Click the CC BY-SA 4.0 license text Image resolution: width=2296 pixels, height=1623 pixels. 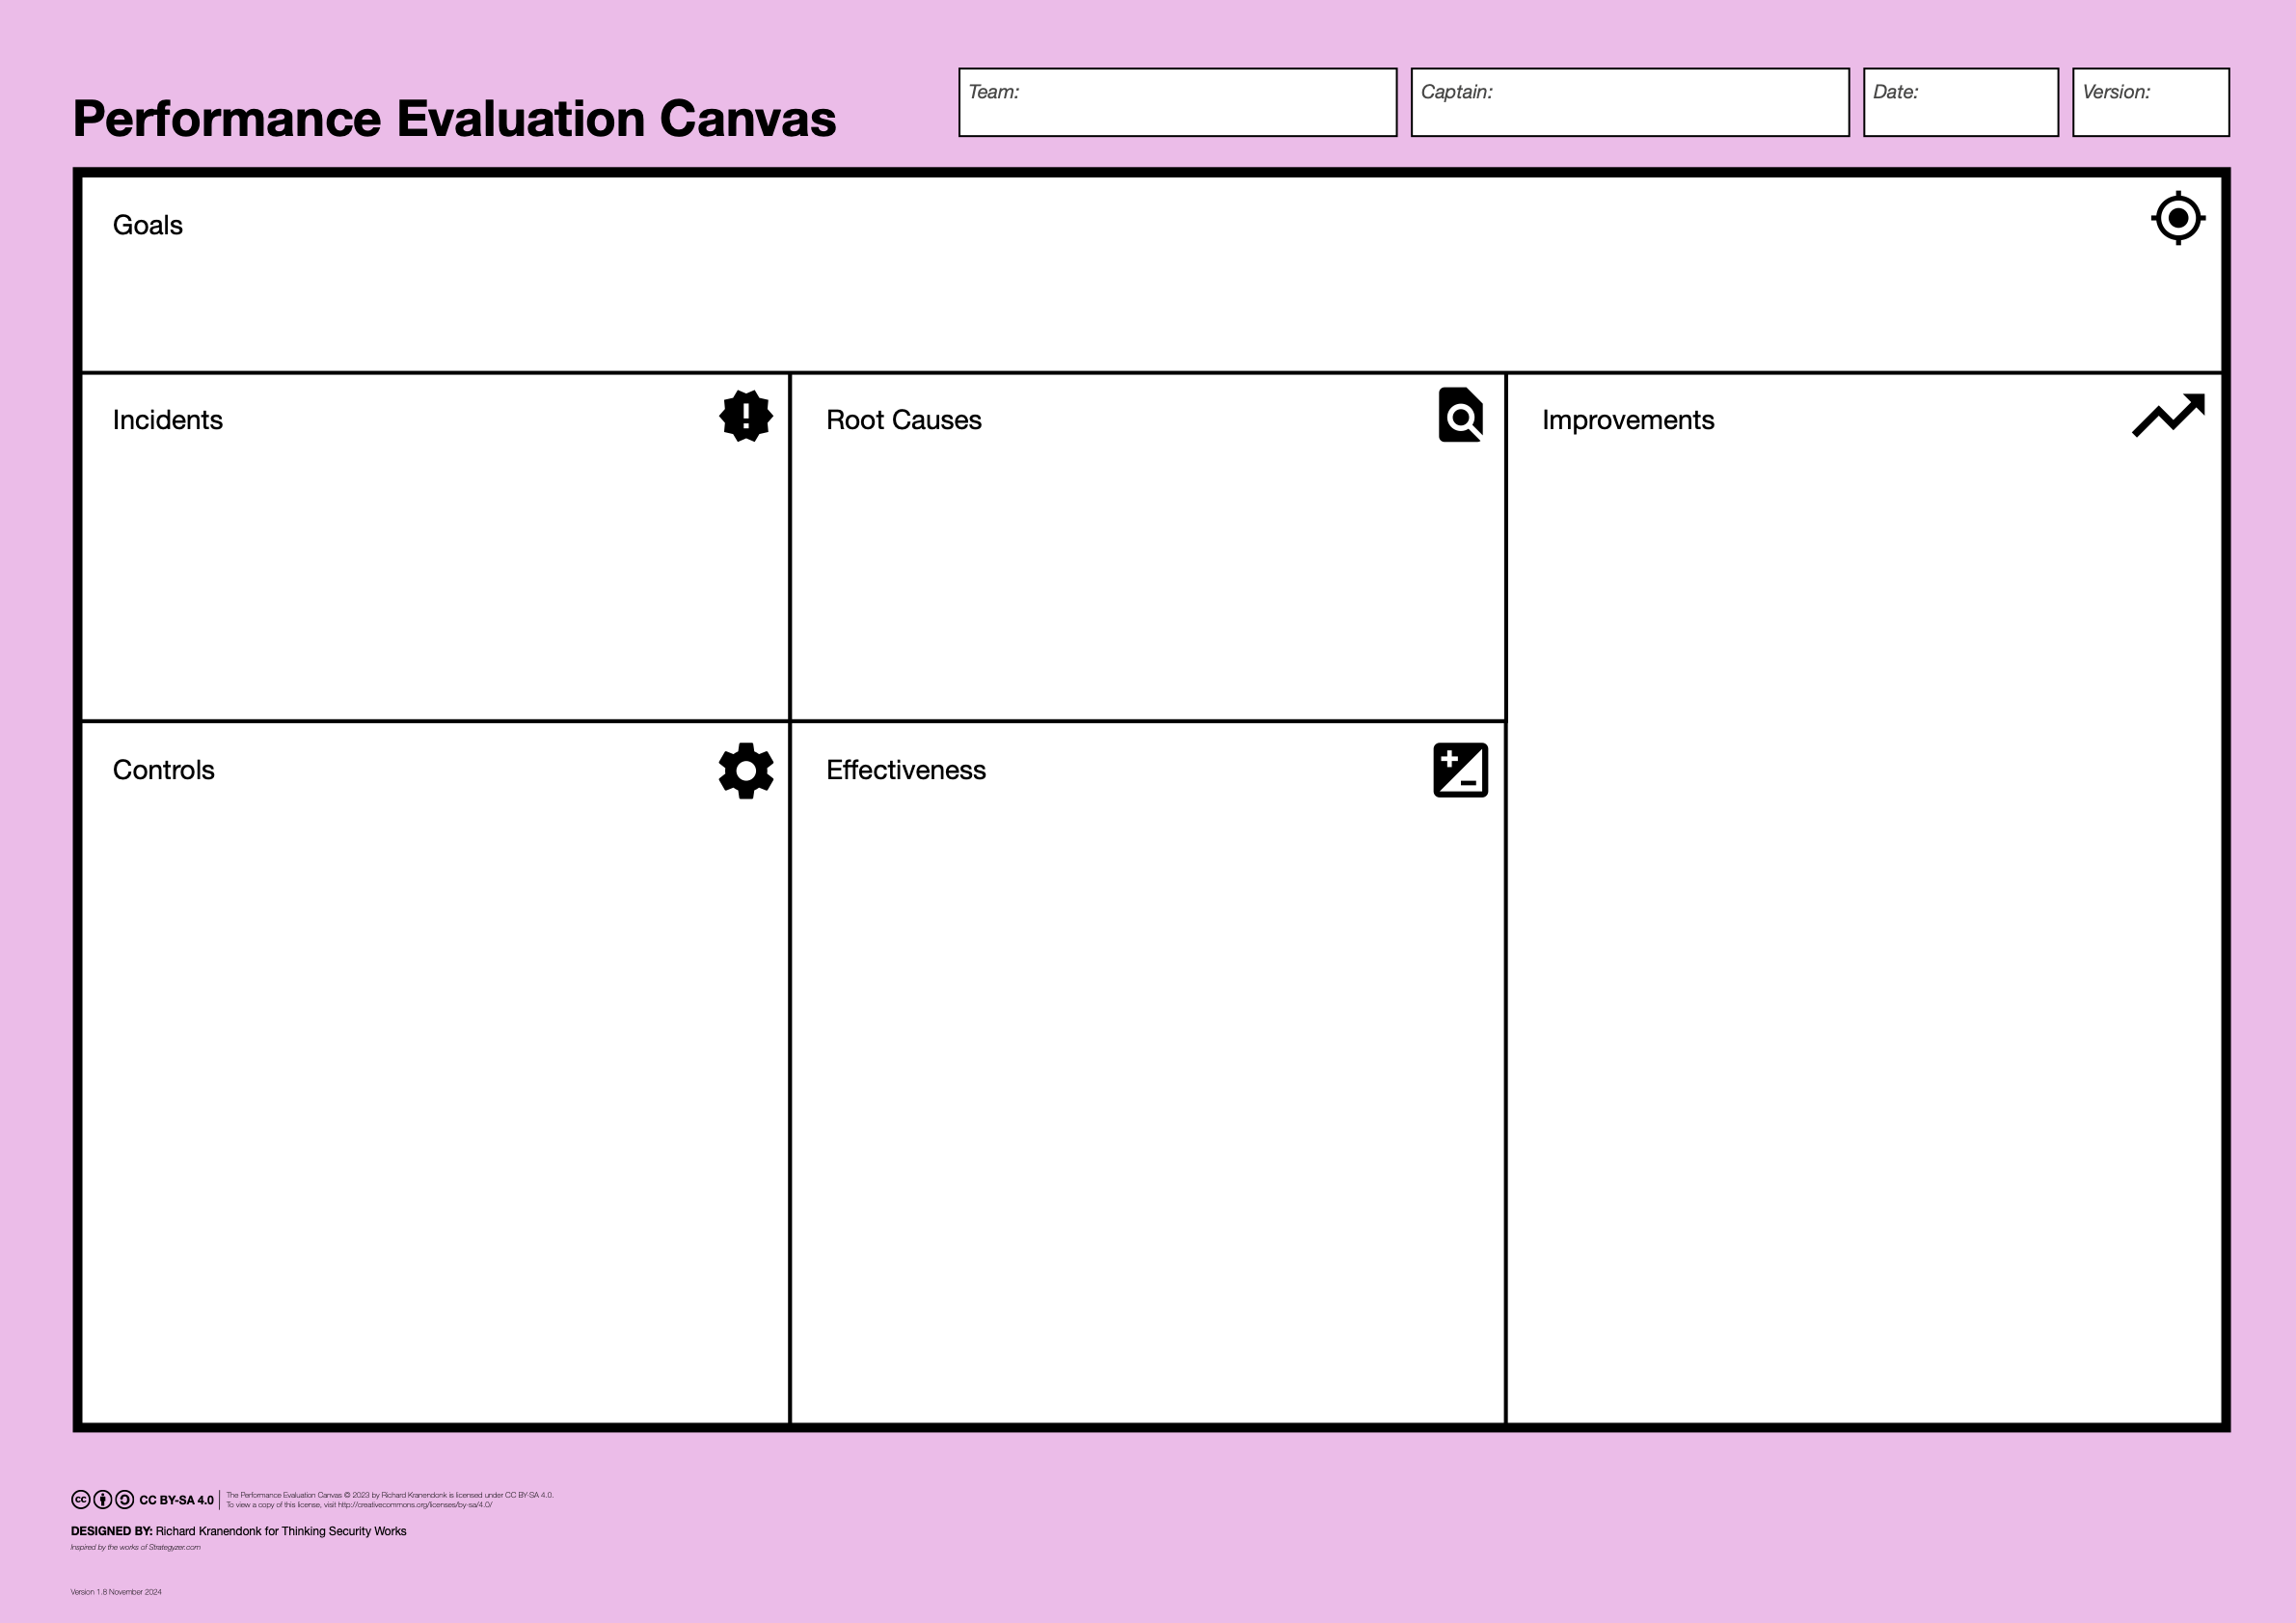176,1500
